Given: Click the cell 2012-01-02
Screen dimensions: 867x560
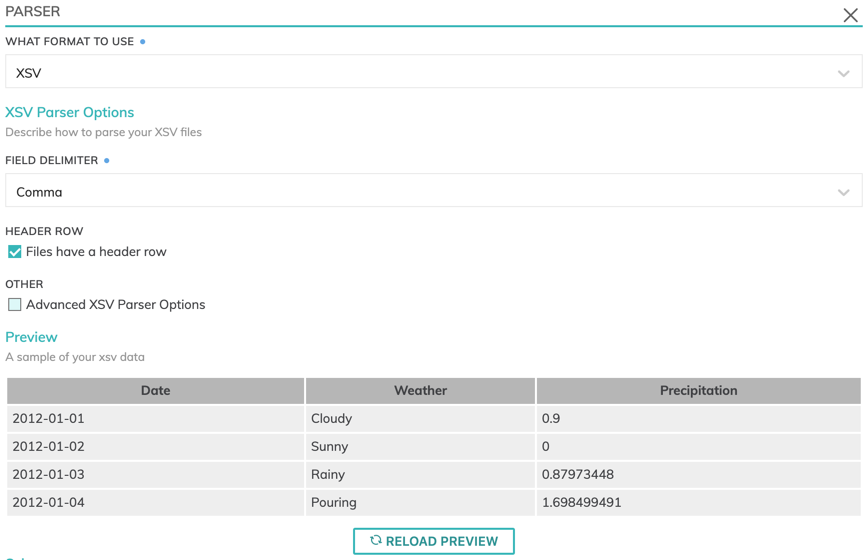Looking at the screenshot, I should coord(155,447).
